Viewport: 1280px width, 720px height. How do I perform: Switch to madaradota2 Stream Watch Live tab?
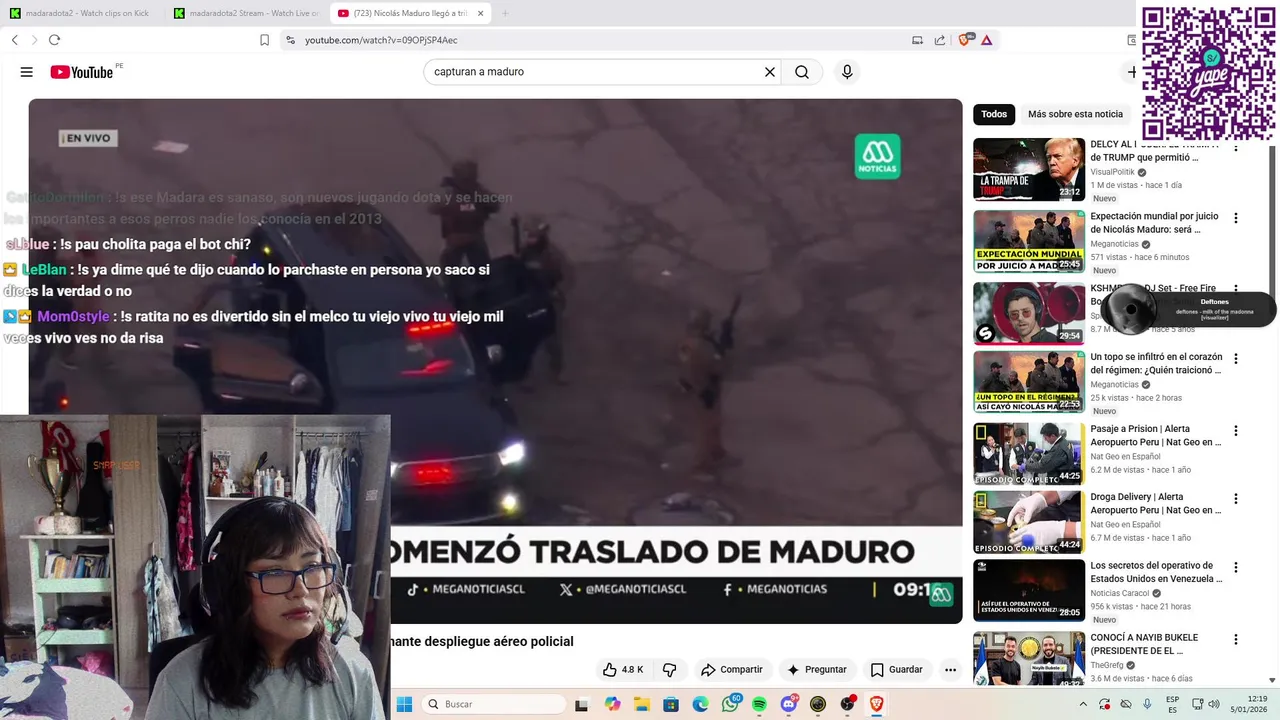tap(245, 13)
